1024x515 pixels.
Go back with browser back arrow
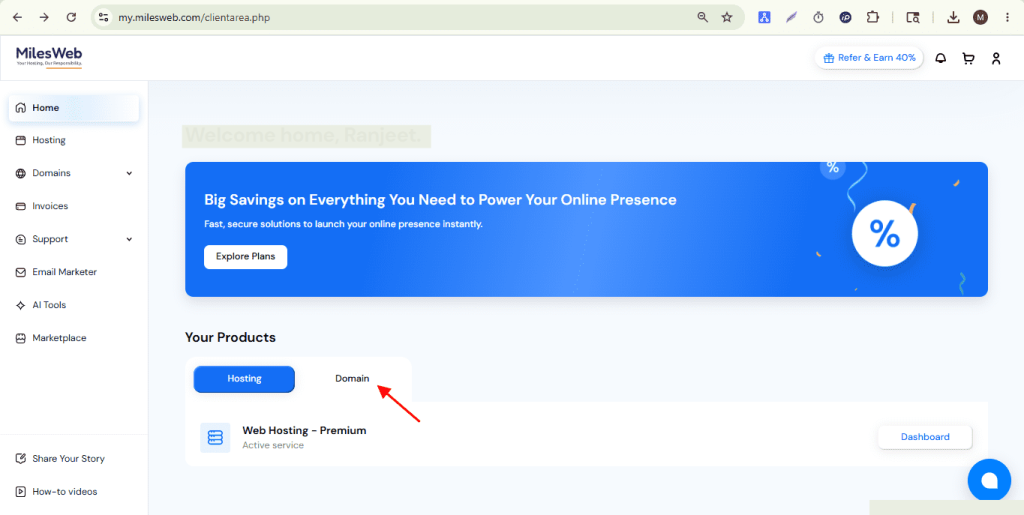(x=17, y=18)
